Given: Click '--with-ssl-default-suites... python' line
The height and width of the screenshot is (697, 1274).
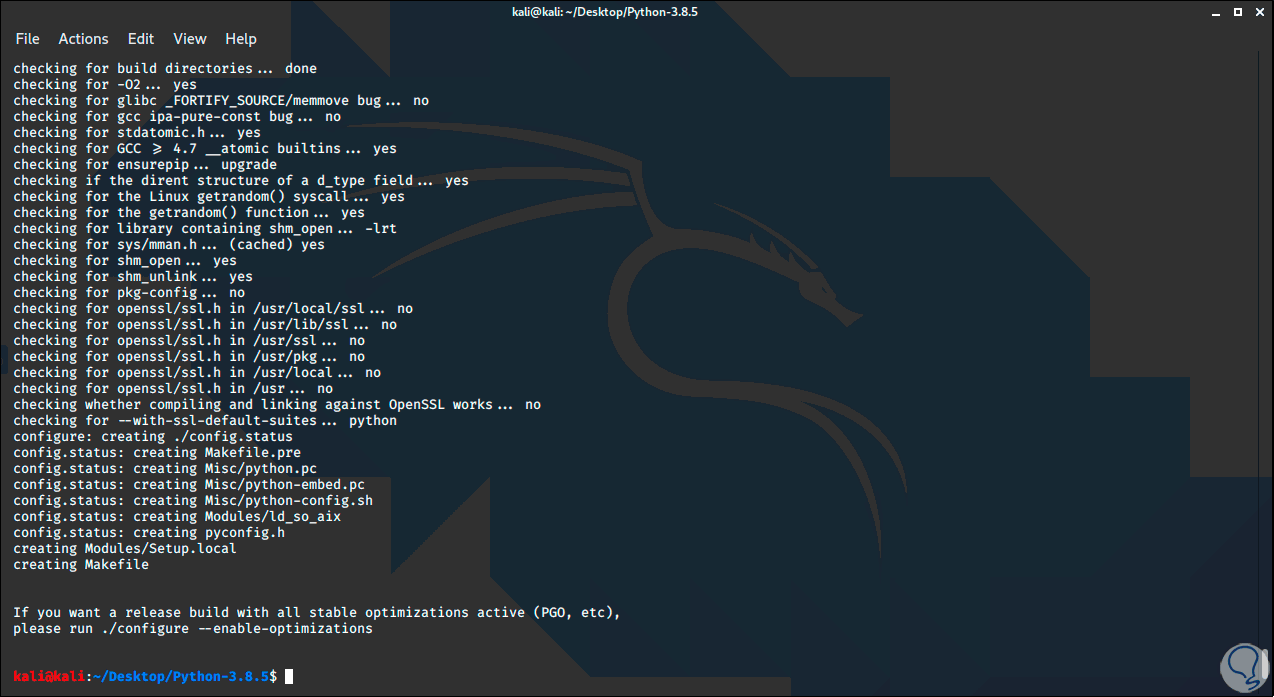Looking at the screenshot, I should pyautogui.click(x=205, y=421).
